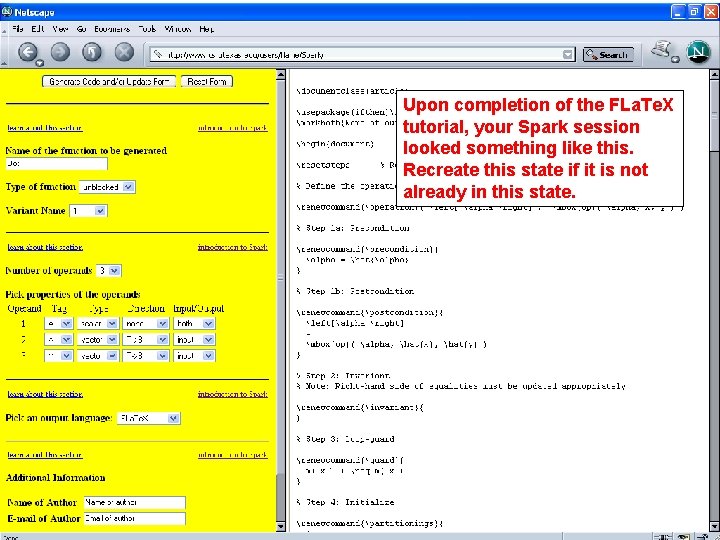This screenshot has width=720, height=540.
Task: Open the Window menu
Action: [178, 28]
